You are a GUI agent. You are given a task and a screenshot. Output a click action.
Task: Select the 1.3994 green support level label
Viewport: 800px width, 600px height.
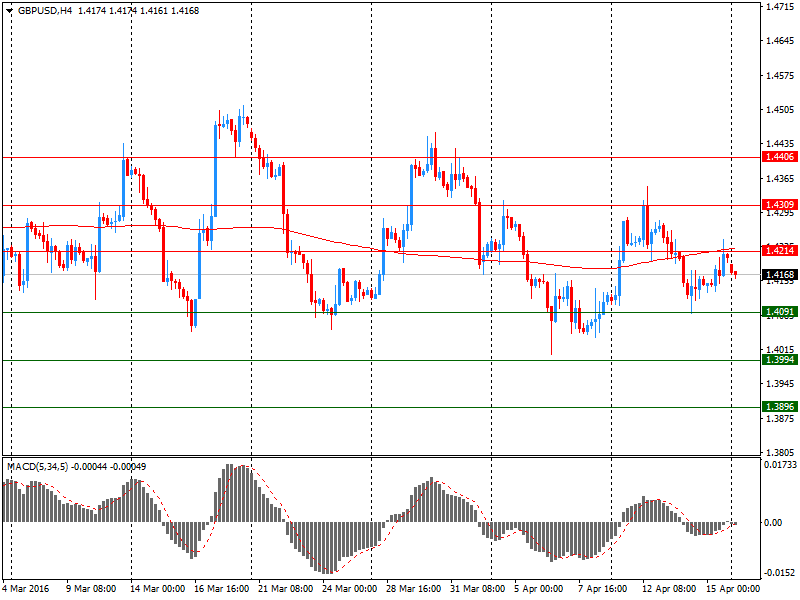pos(779,360)
